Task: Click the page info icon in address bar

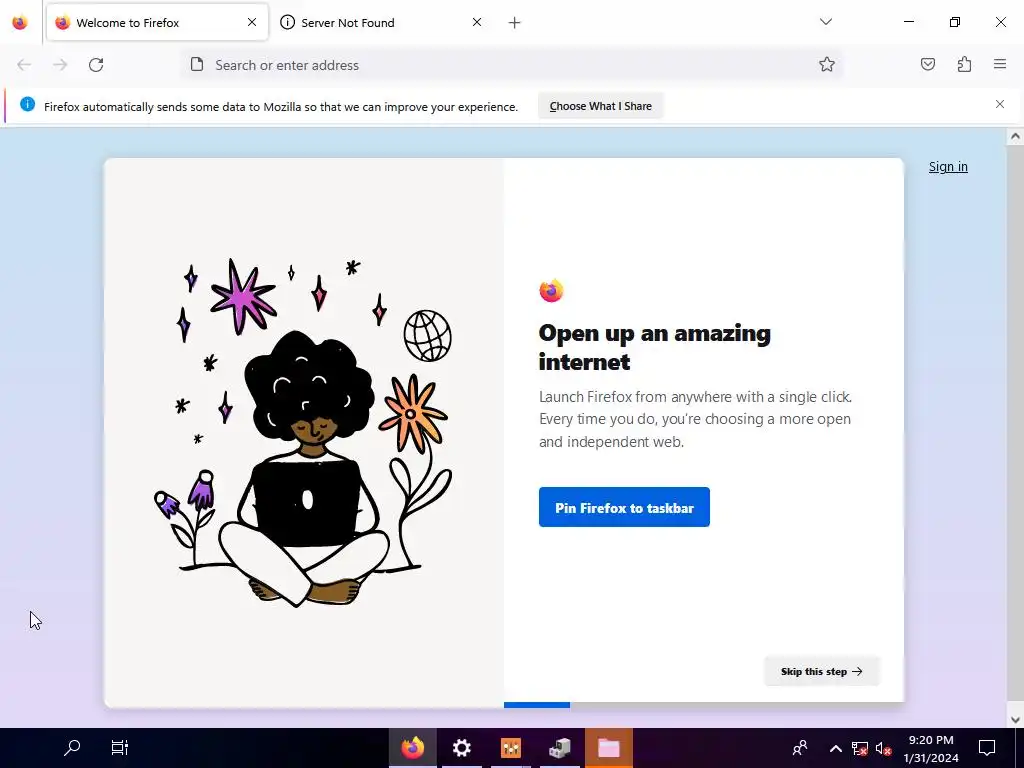Action: click(197, 65)
